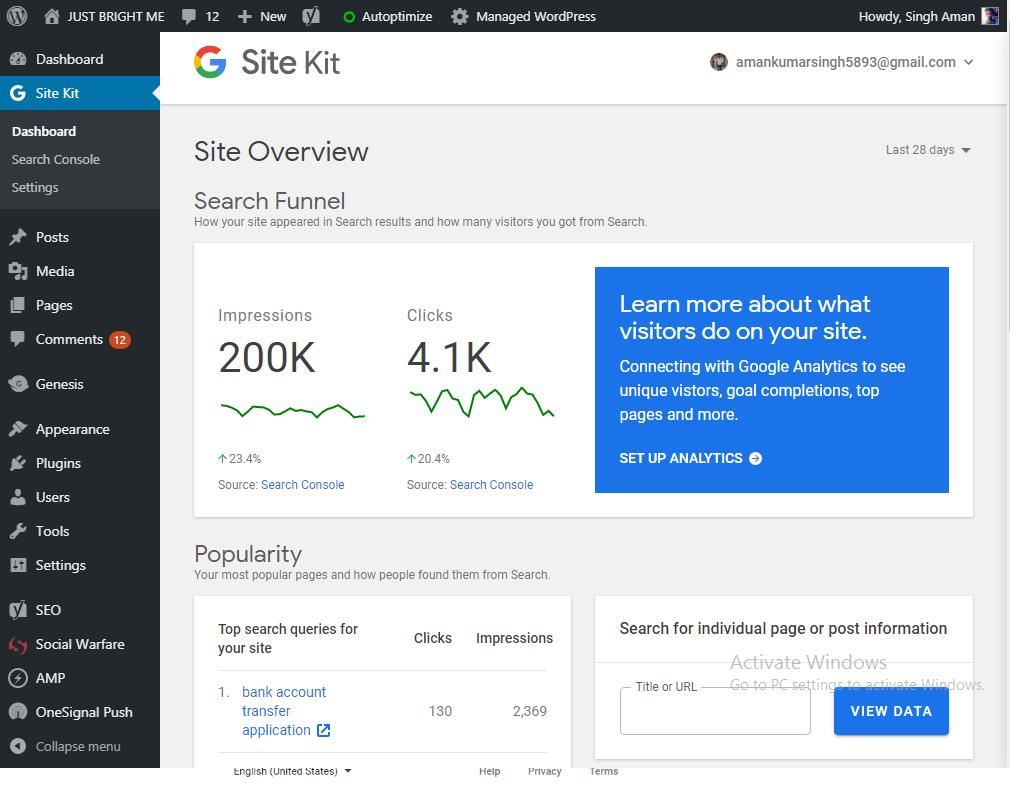
Task: Open the Yoast icon in the admin bar
Action: click(311, 16)
